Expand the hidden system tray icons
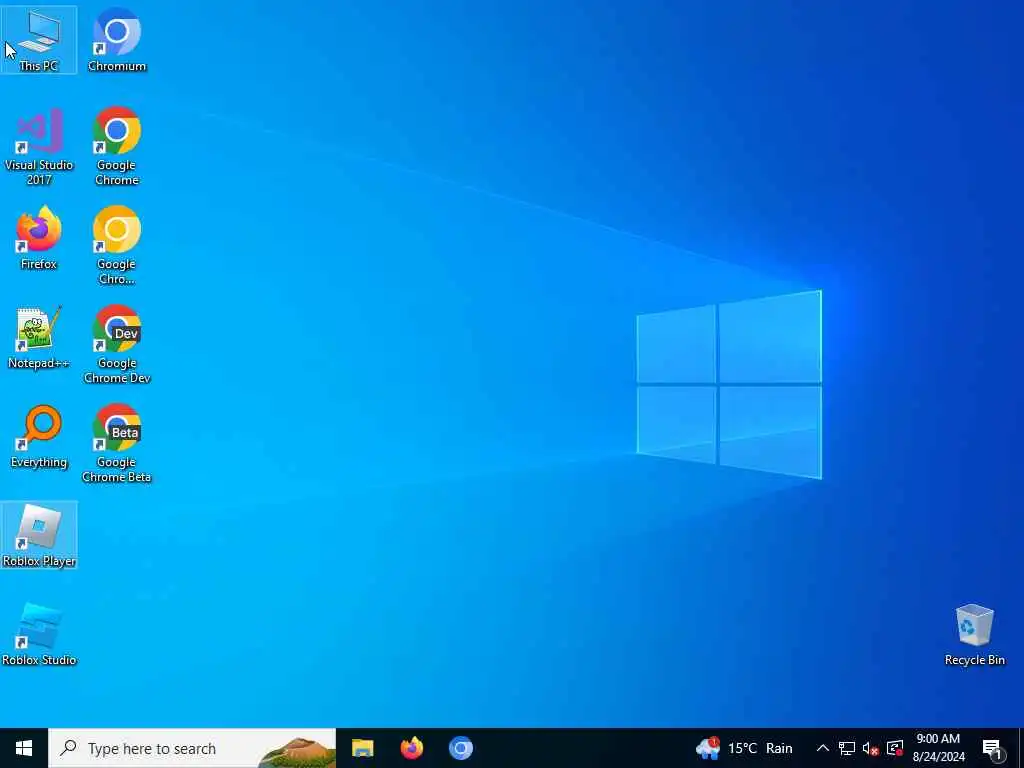The height and width of the screenshot is (768, 1024). coord(823,748)
